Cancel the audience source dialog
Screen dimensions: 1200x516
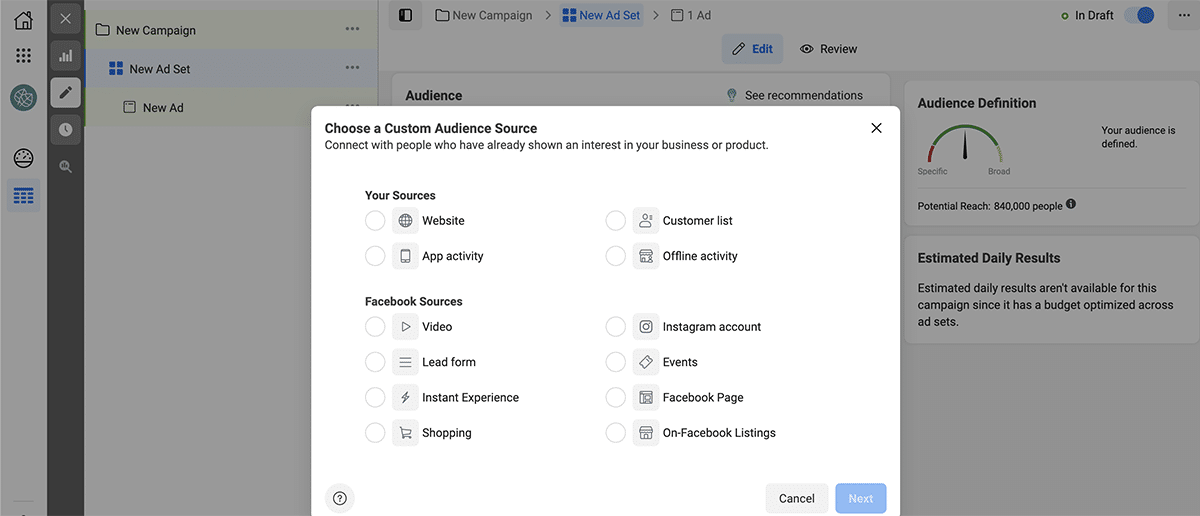point(797,498)
